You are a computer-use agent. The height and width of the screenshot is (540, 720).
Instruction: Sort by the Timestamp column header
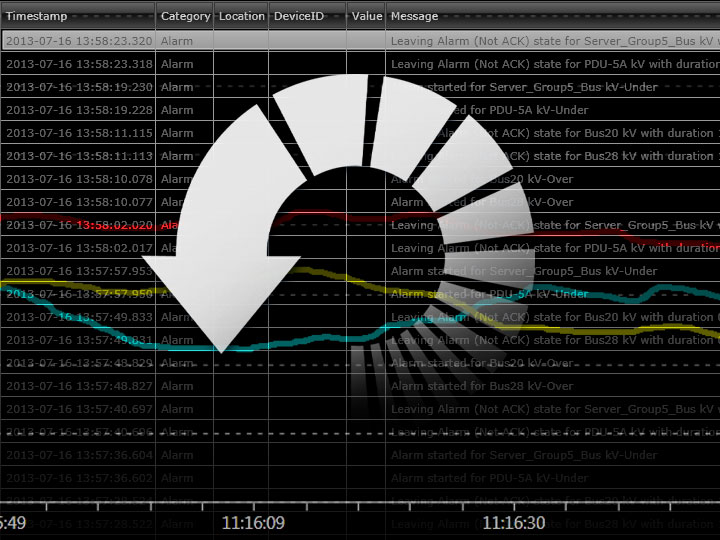pyautogui.click(x=78, y=16)
